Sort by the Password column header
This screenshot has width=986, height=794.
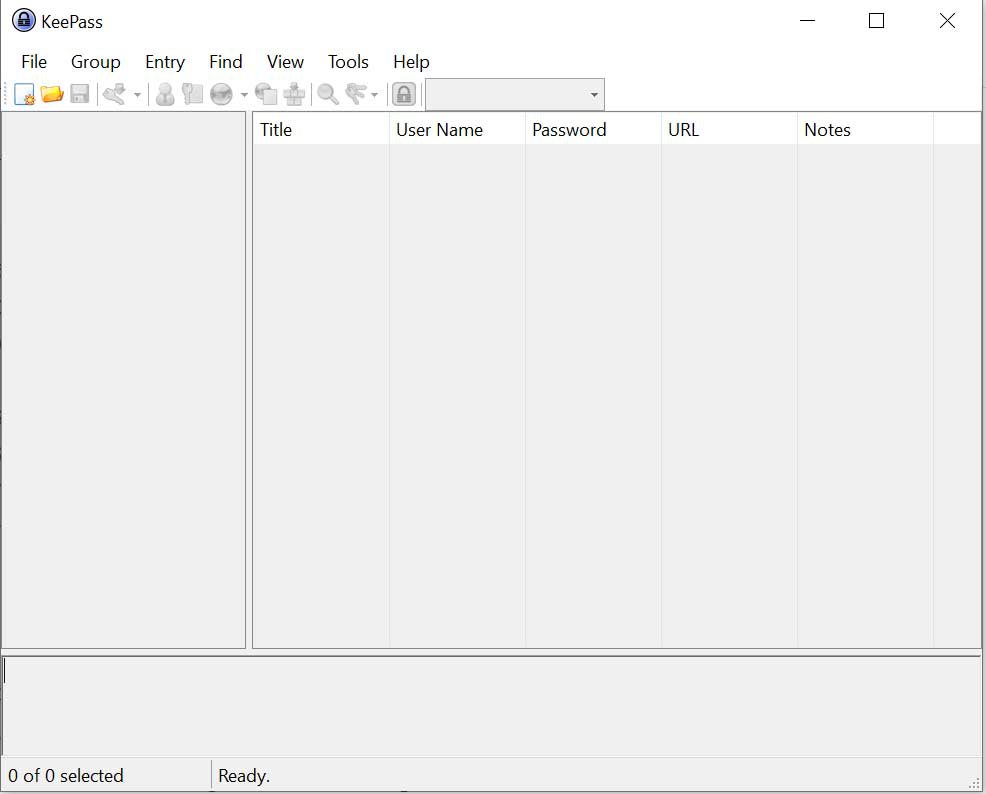593,130
